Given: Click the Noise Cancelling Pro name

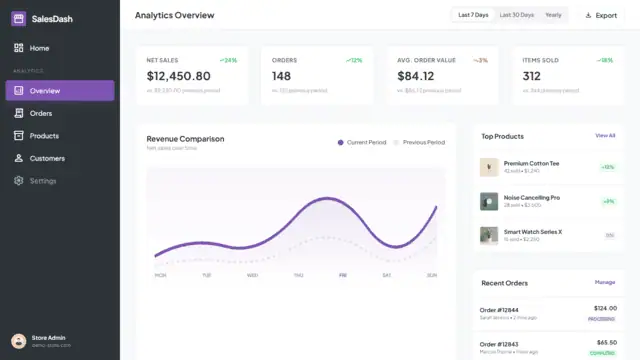Looking at the screenshot, I should tap(532, 198).
